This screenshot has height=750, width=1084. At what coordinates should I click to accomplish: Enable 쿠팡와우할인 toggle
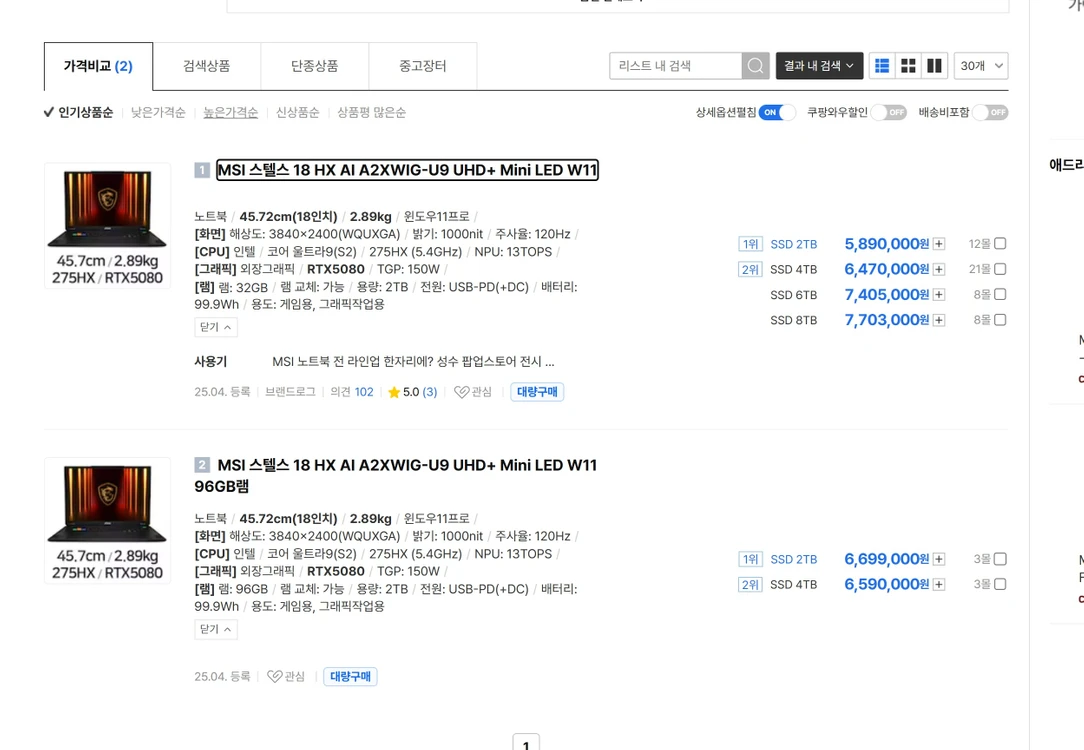pos(888,112)
